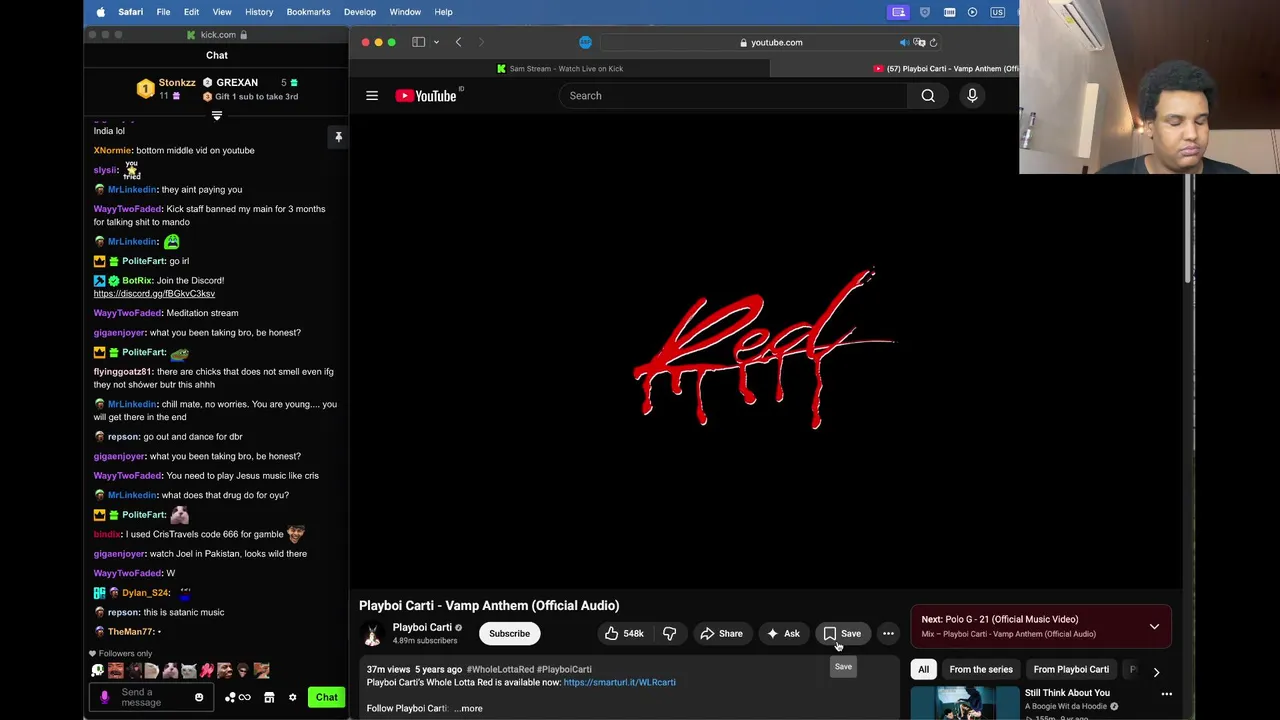Image resolution: width=1280 pixels, height=720 pixels.
Task: Open the Kick shop storefront icon
Action: [269, 698]
